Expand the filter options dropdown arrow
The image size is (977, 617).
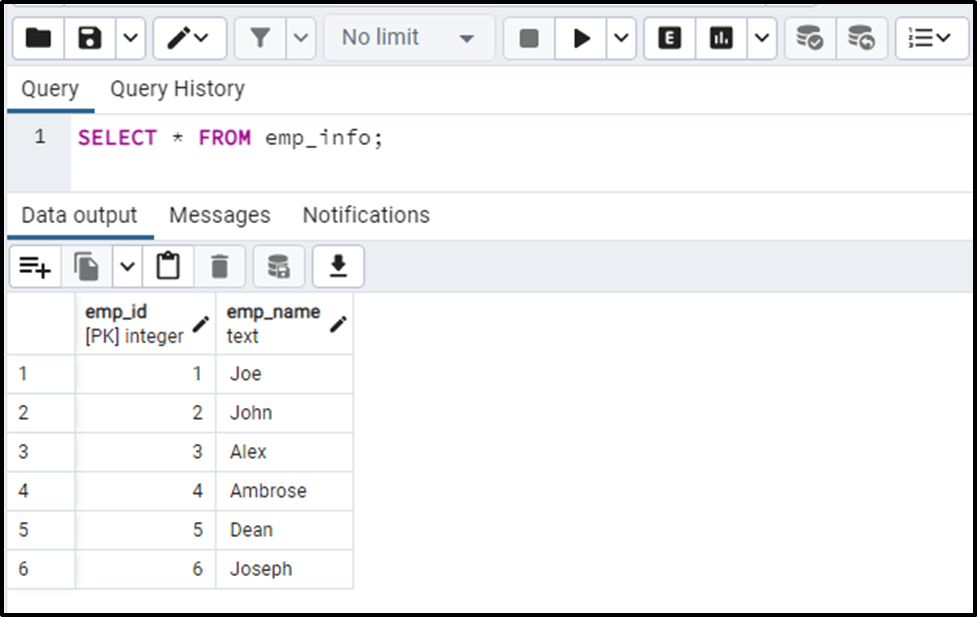pyautogui.click(x=301, y=38)
